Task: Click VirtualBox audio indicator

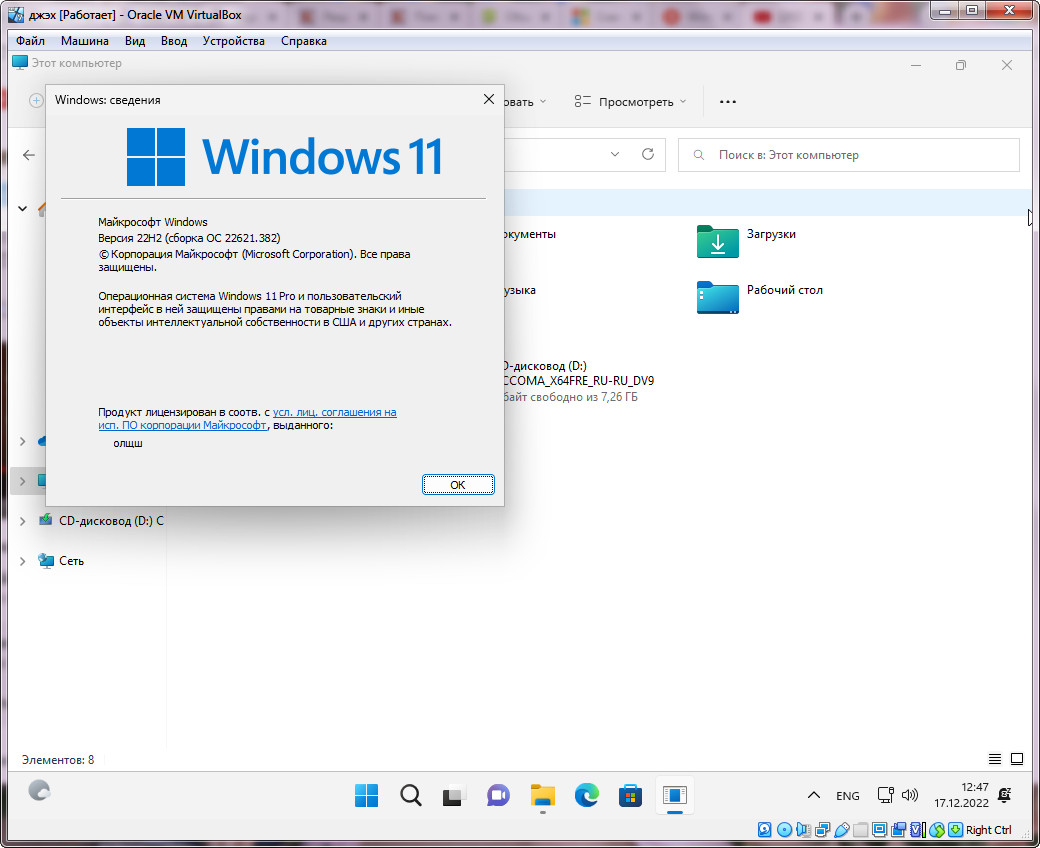Action: [x=803, y=829]
